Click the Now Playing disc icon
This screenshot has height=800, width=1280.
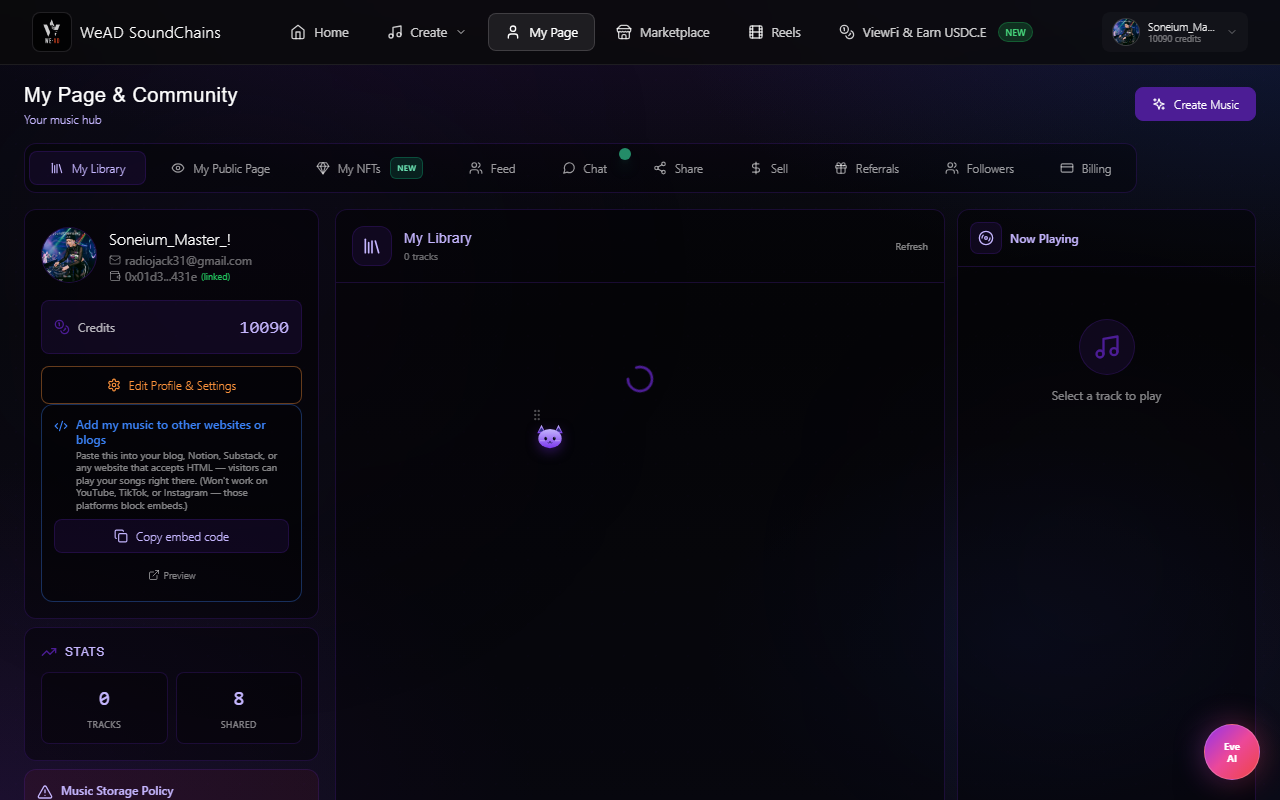(986, 238)
